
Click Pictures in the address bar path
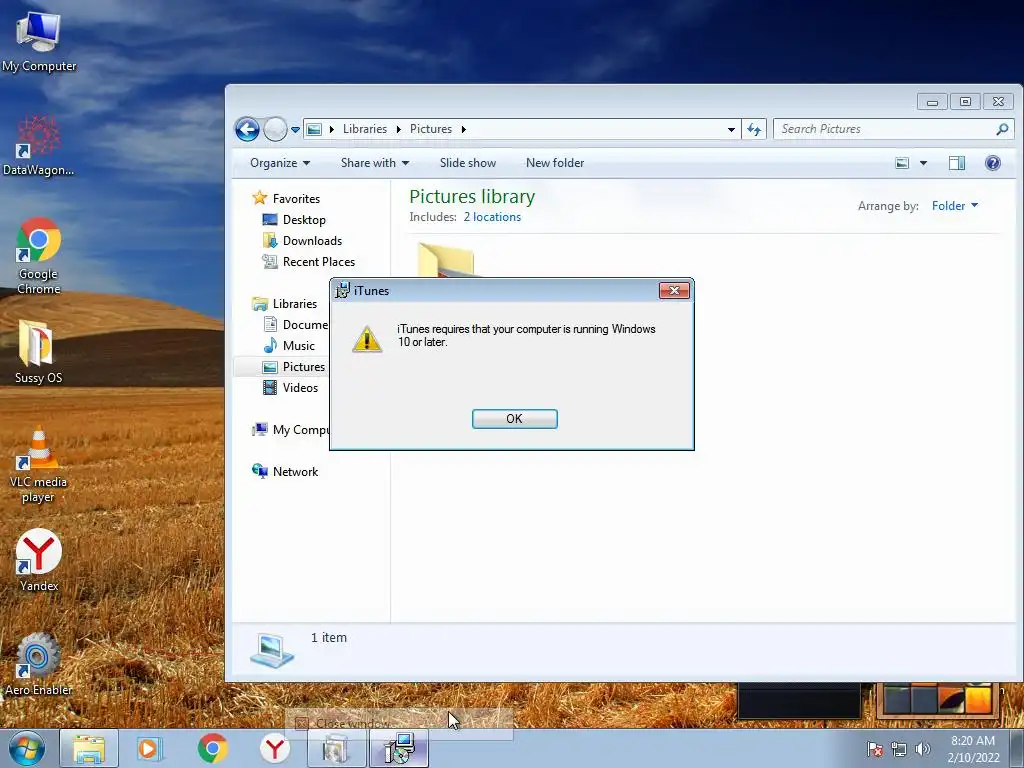pos(431,129)
